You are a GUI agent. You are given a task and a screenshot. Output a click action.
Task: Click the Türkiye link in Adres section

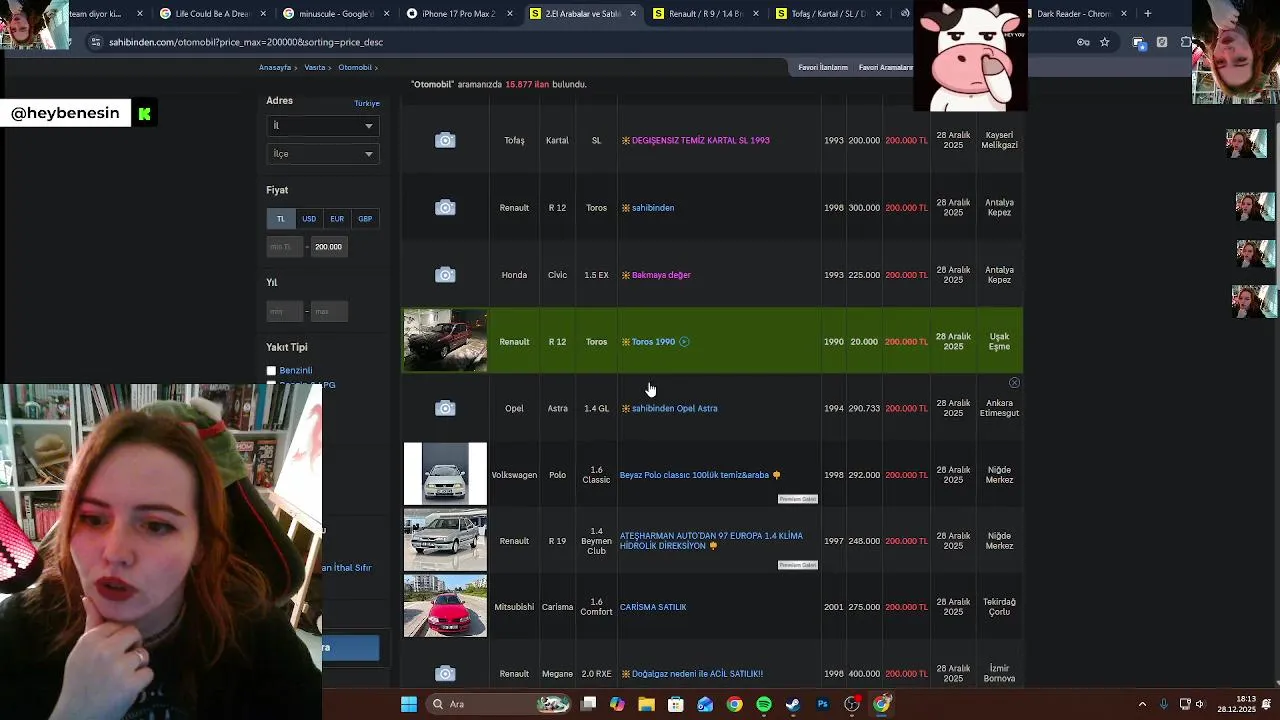point(367,104)
